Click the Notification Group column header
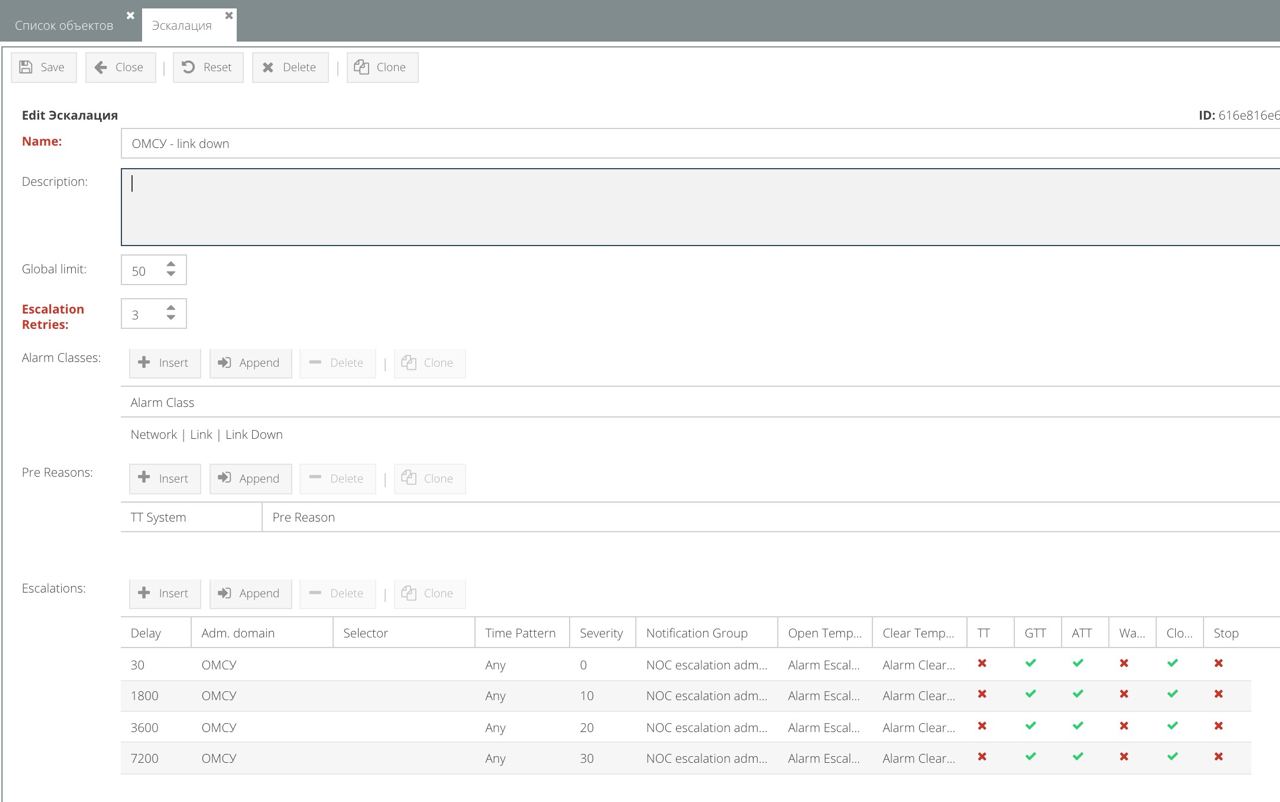This screenshot has height=802, width=1280. pos(706,633)
